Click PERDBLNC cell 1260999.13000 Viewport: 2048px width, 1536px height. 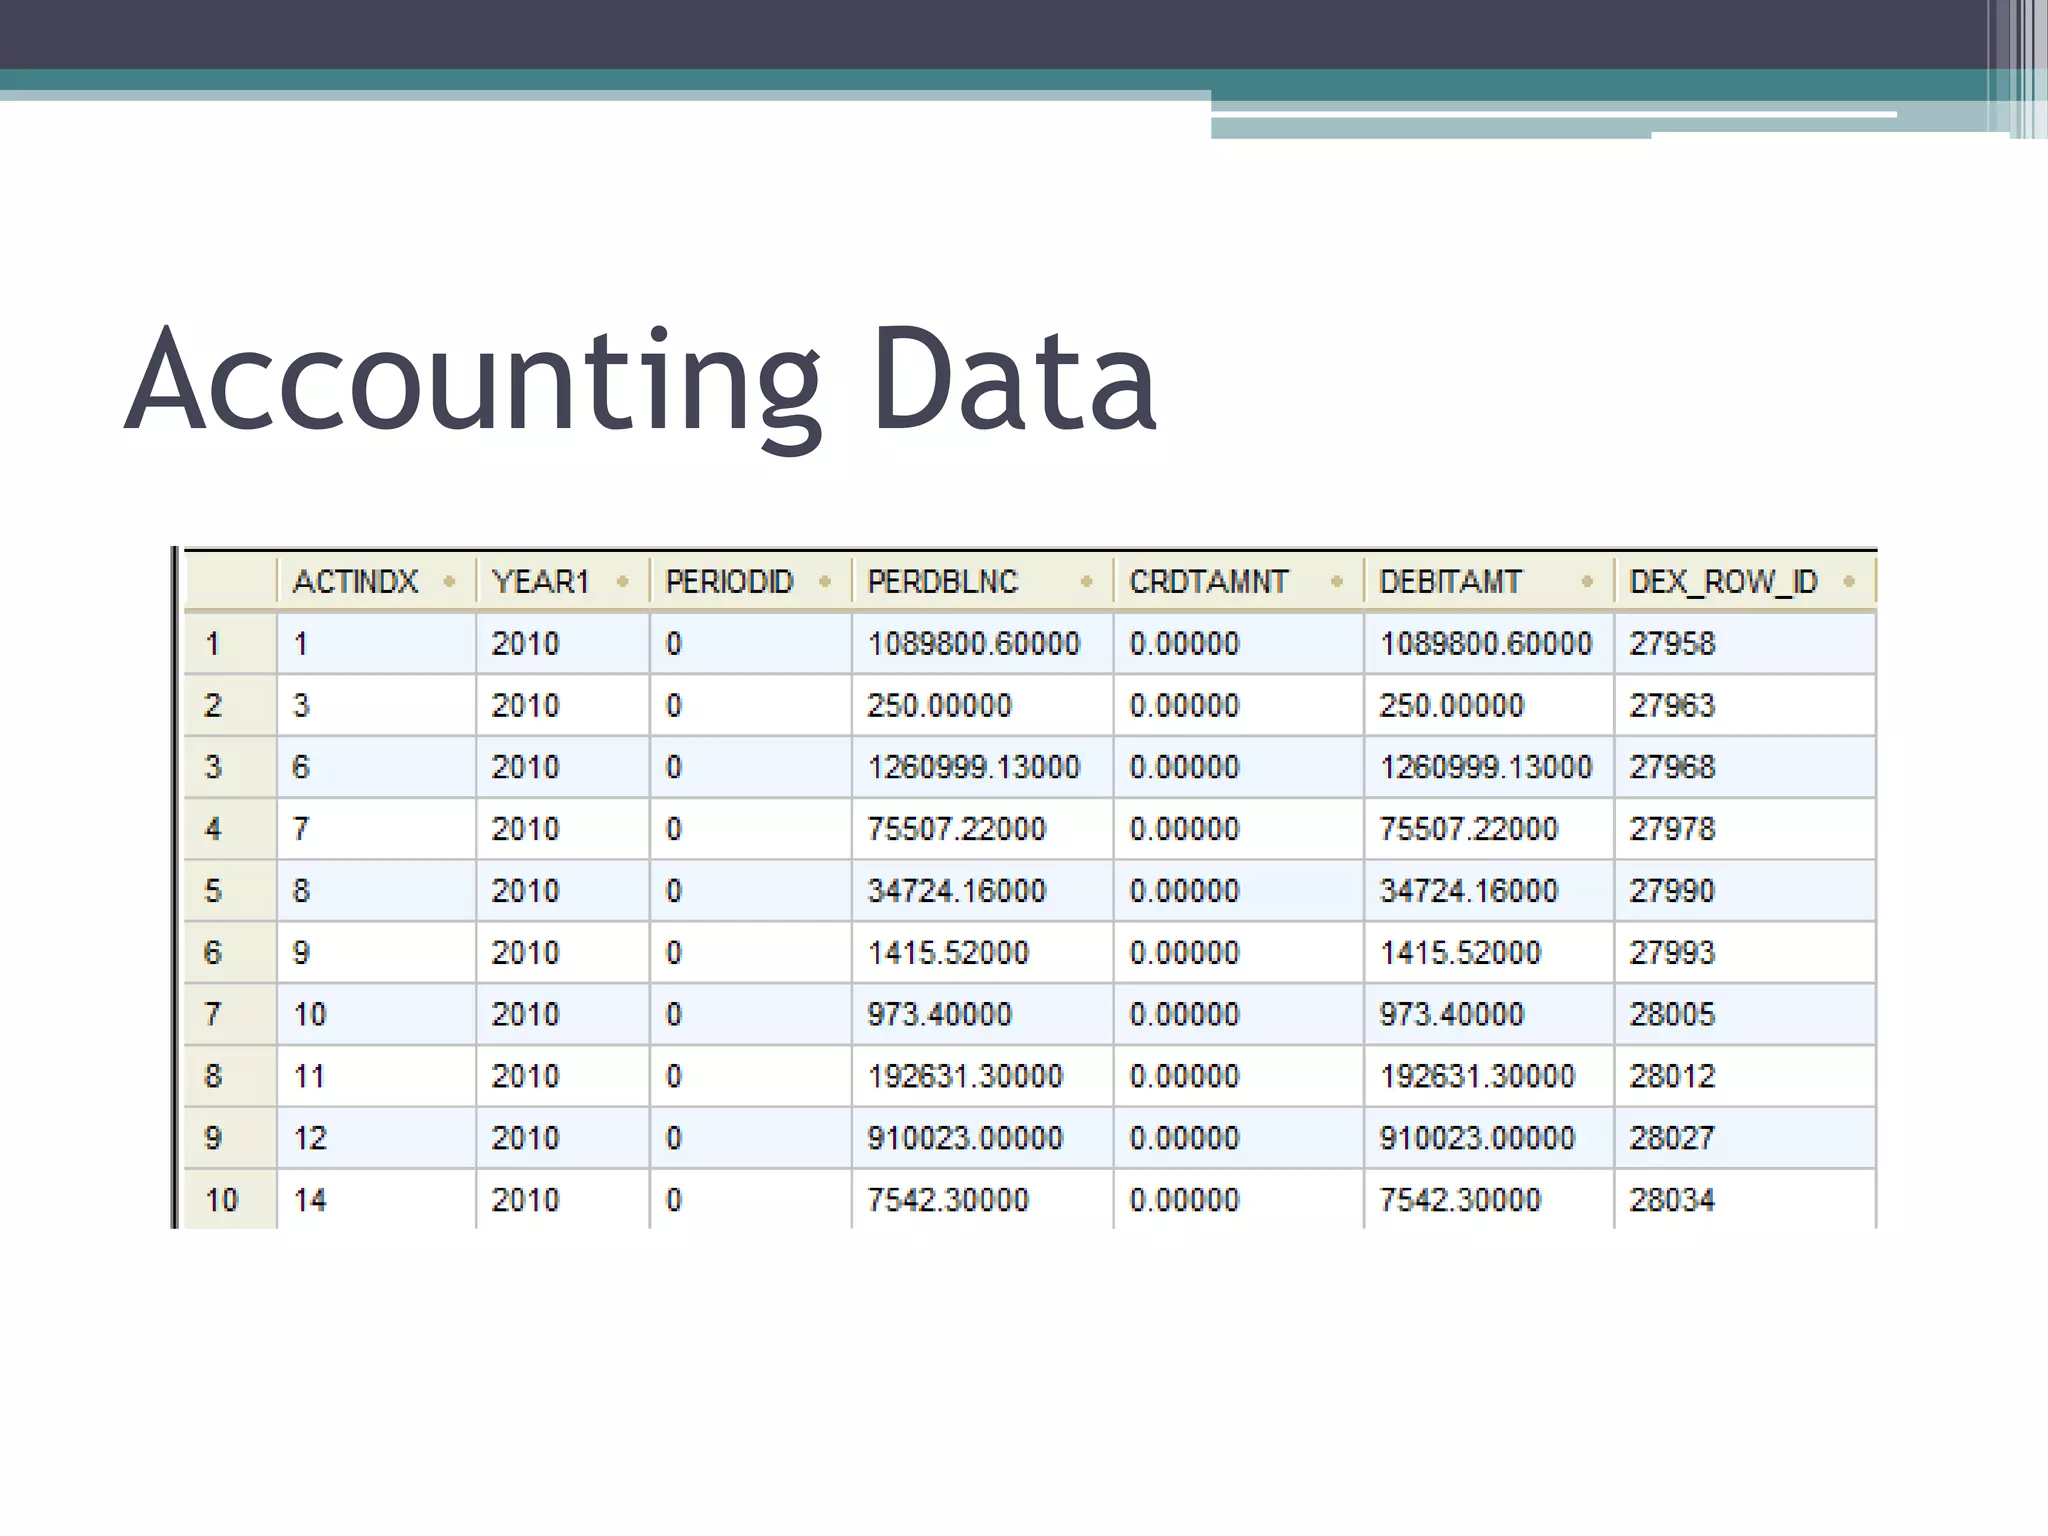983,767
